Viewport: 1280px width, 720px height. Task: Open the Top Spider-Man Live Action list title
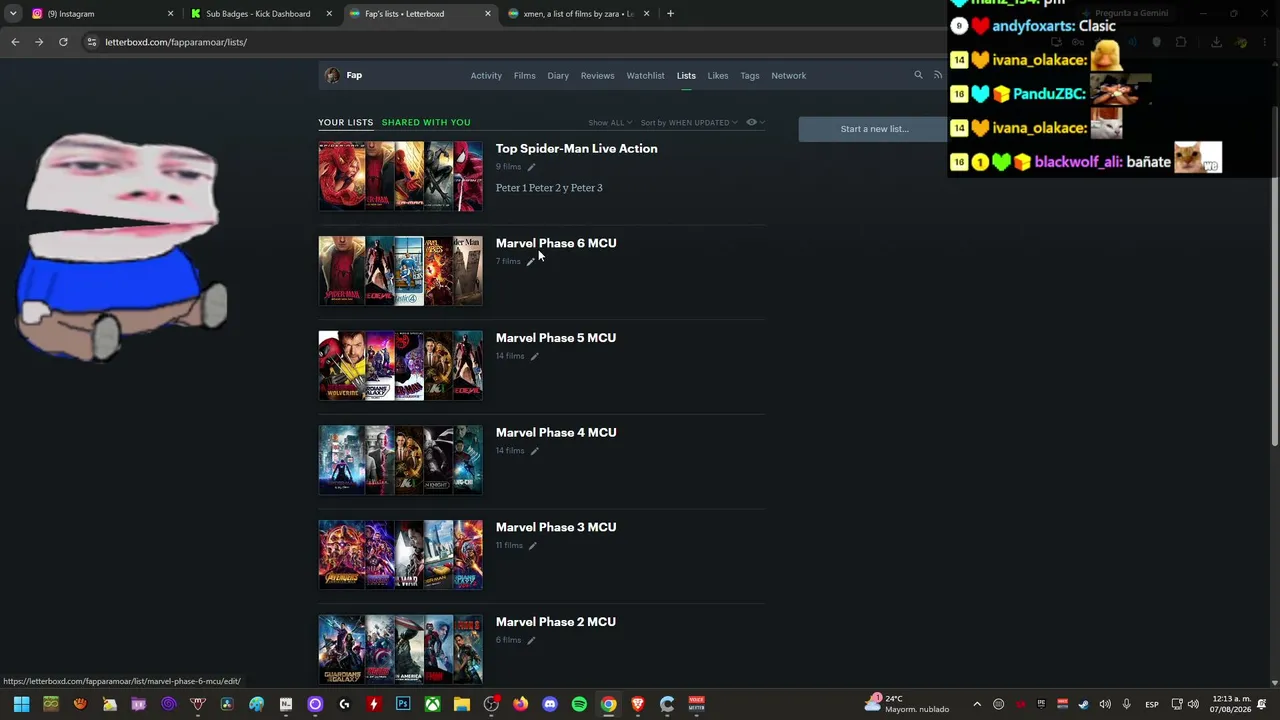tap(576, 149)
